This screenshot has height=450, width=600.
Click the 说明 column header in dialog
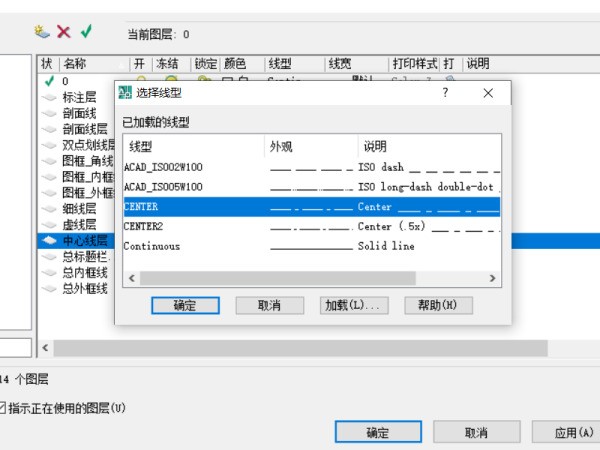(429, 146)
